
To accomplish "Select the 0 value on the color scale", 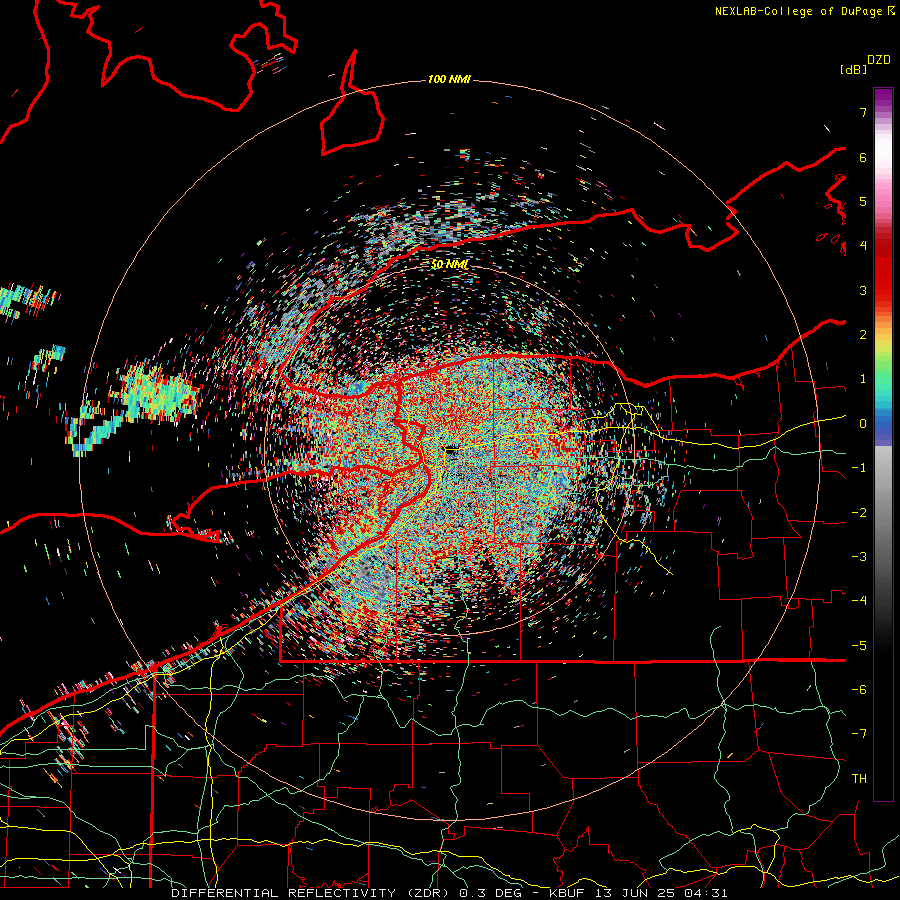I will click(863, 424).
